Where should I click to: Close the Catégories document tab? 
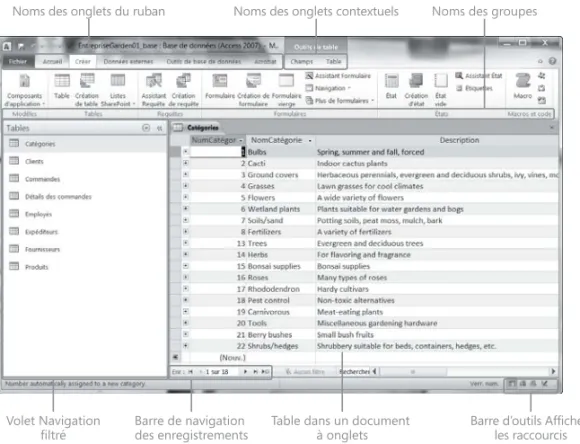click(x=552, y=128)
